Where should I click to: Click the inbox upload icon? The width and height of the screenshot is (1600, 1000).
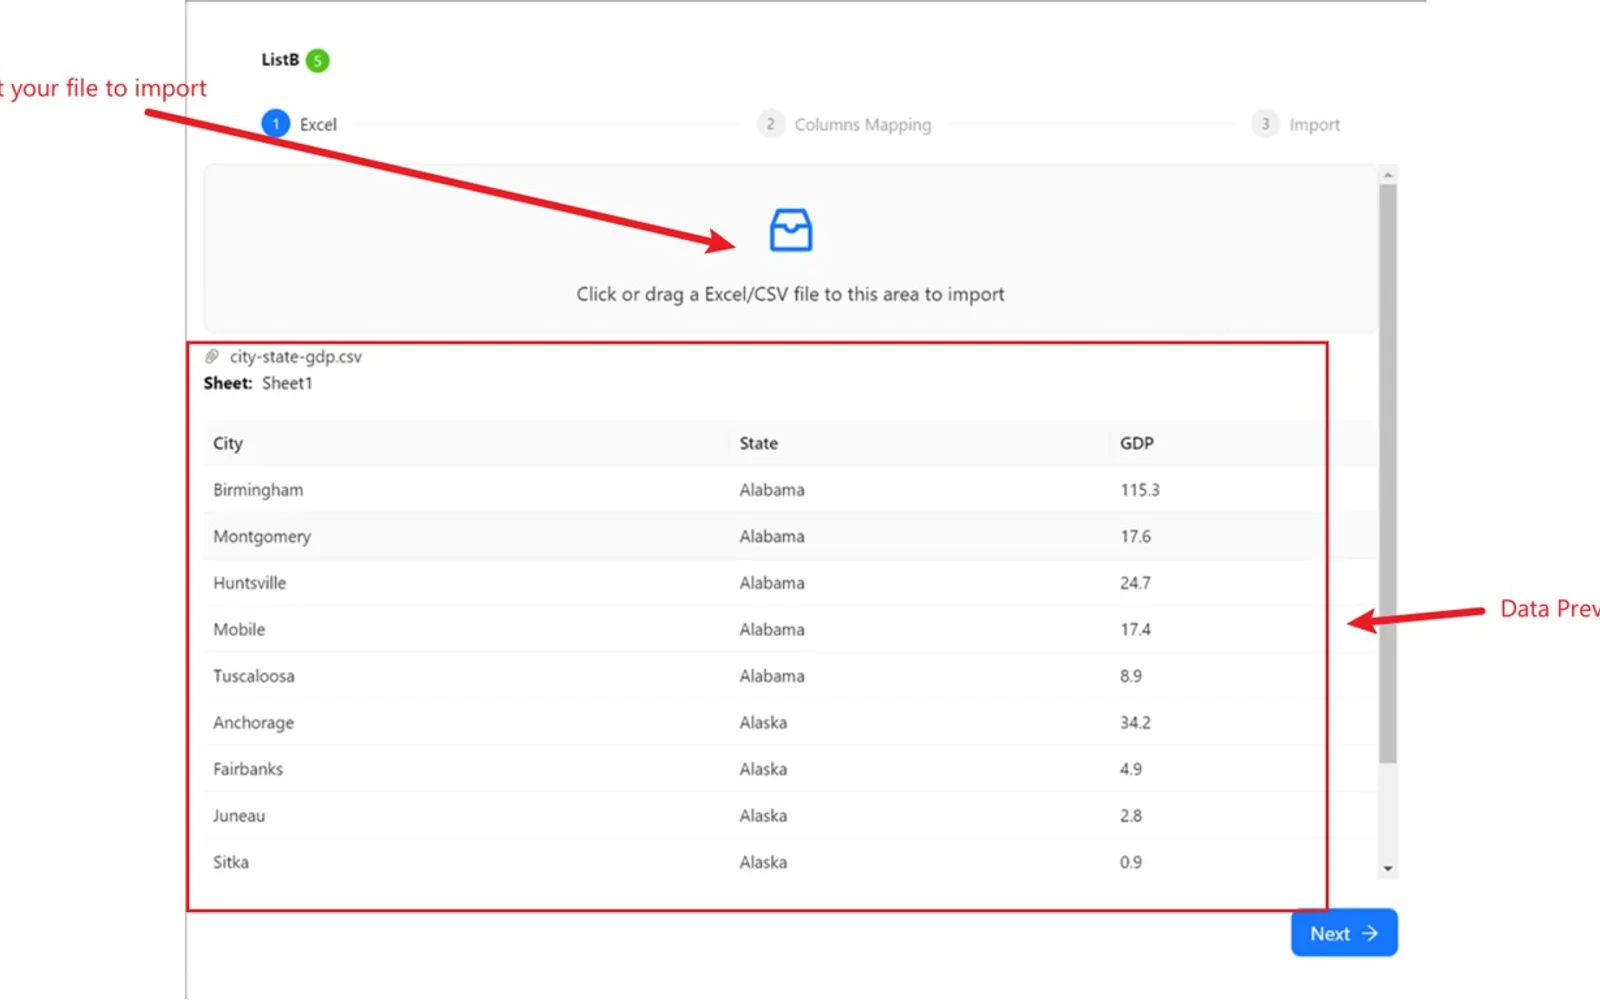point(791,230)
